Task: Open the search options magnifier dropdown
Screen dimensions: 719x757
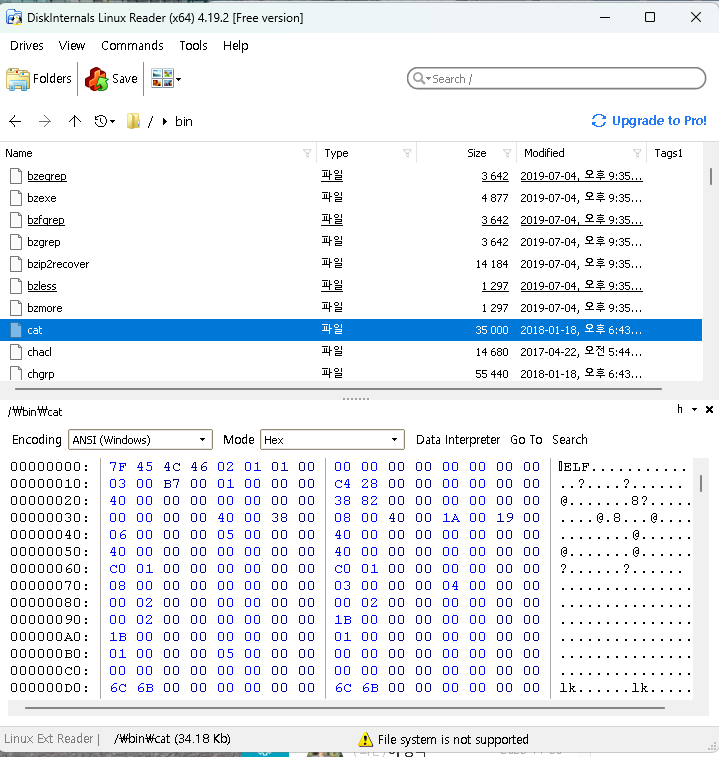Action: [422, 78]
